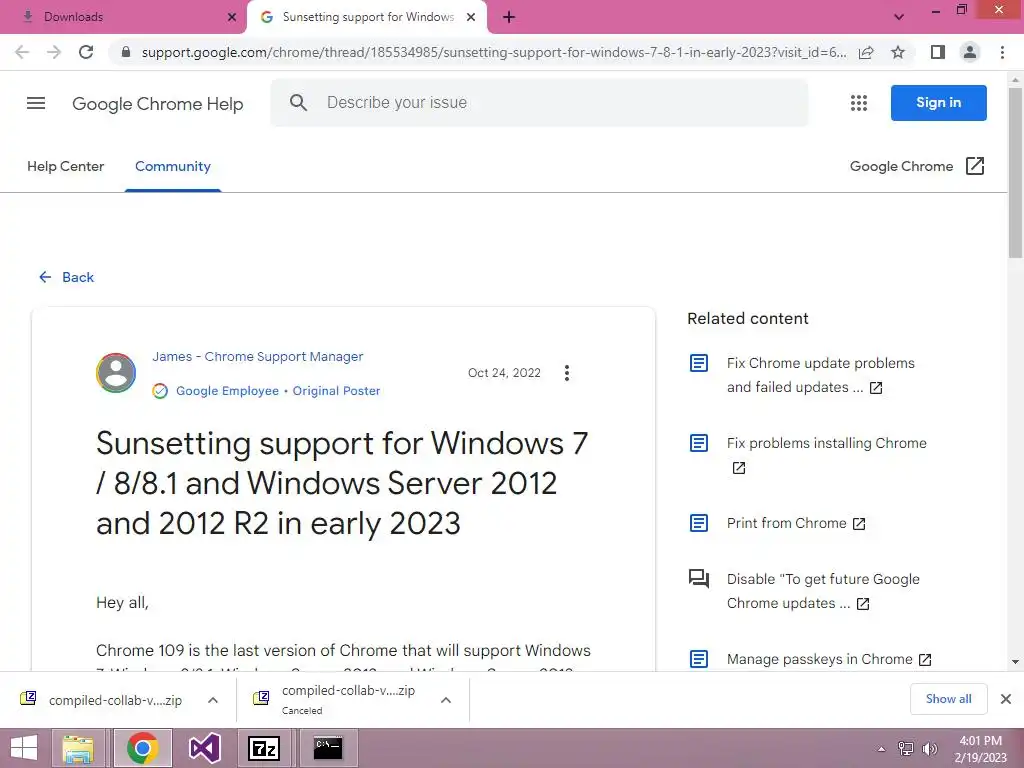Open the side panel icon in toolbar
This screenshot has height=768, width=1024.
938,52
